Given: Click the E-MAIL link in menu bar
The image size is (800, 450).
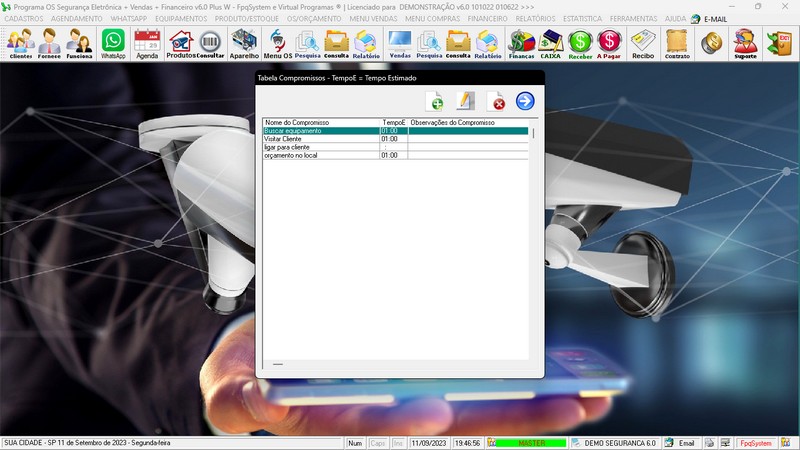Looking at the screenshot, I should coord(715,19).
